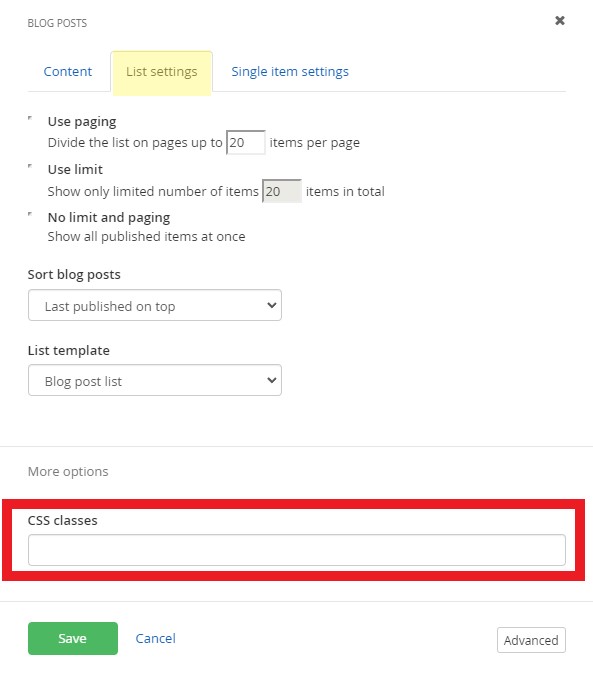Click the green Save button
The image size is (593, 673).
tap(73, 638)
